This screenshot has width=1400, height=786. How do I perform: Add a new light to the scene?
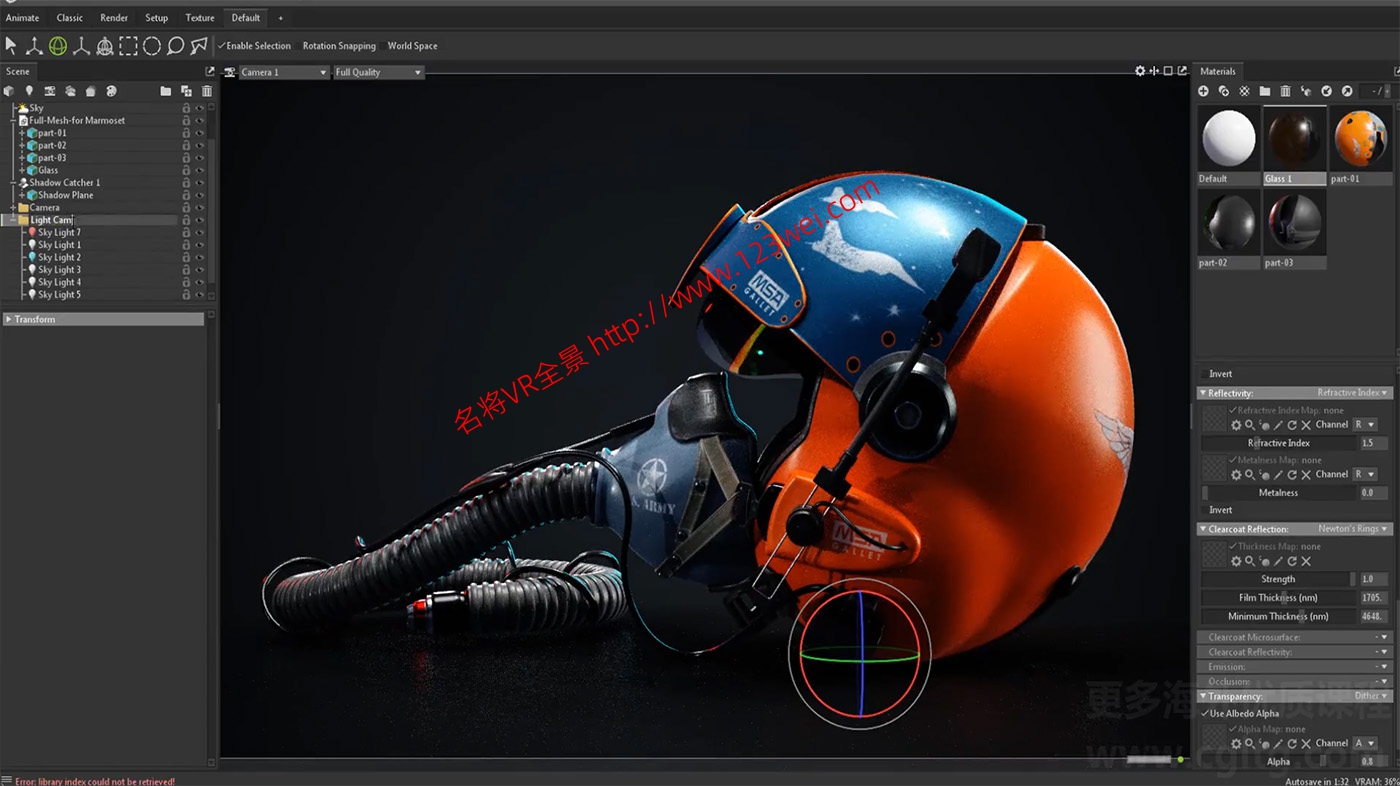(30, 90)
